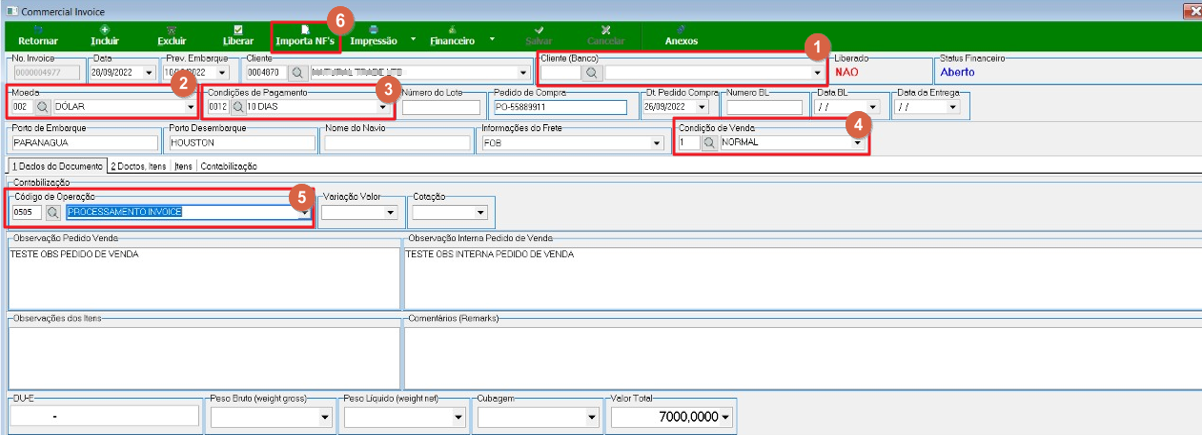Open the Data da Entrega dropdown

tap(952, 106)
